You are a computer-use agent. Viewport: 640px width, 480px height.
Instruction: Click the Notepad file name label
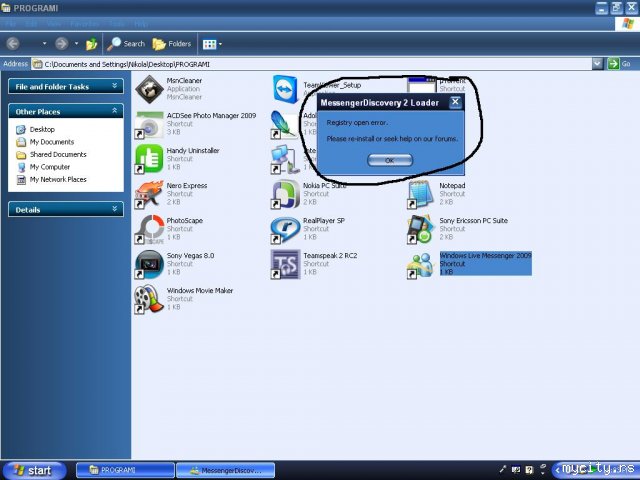[x=452, y=186]
